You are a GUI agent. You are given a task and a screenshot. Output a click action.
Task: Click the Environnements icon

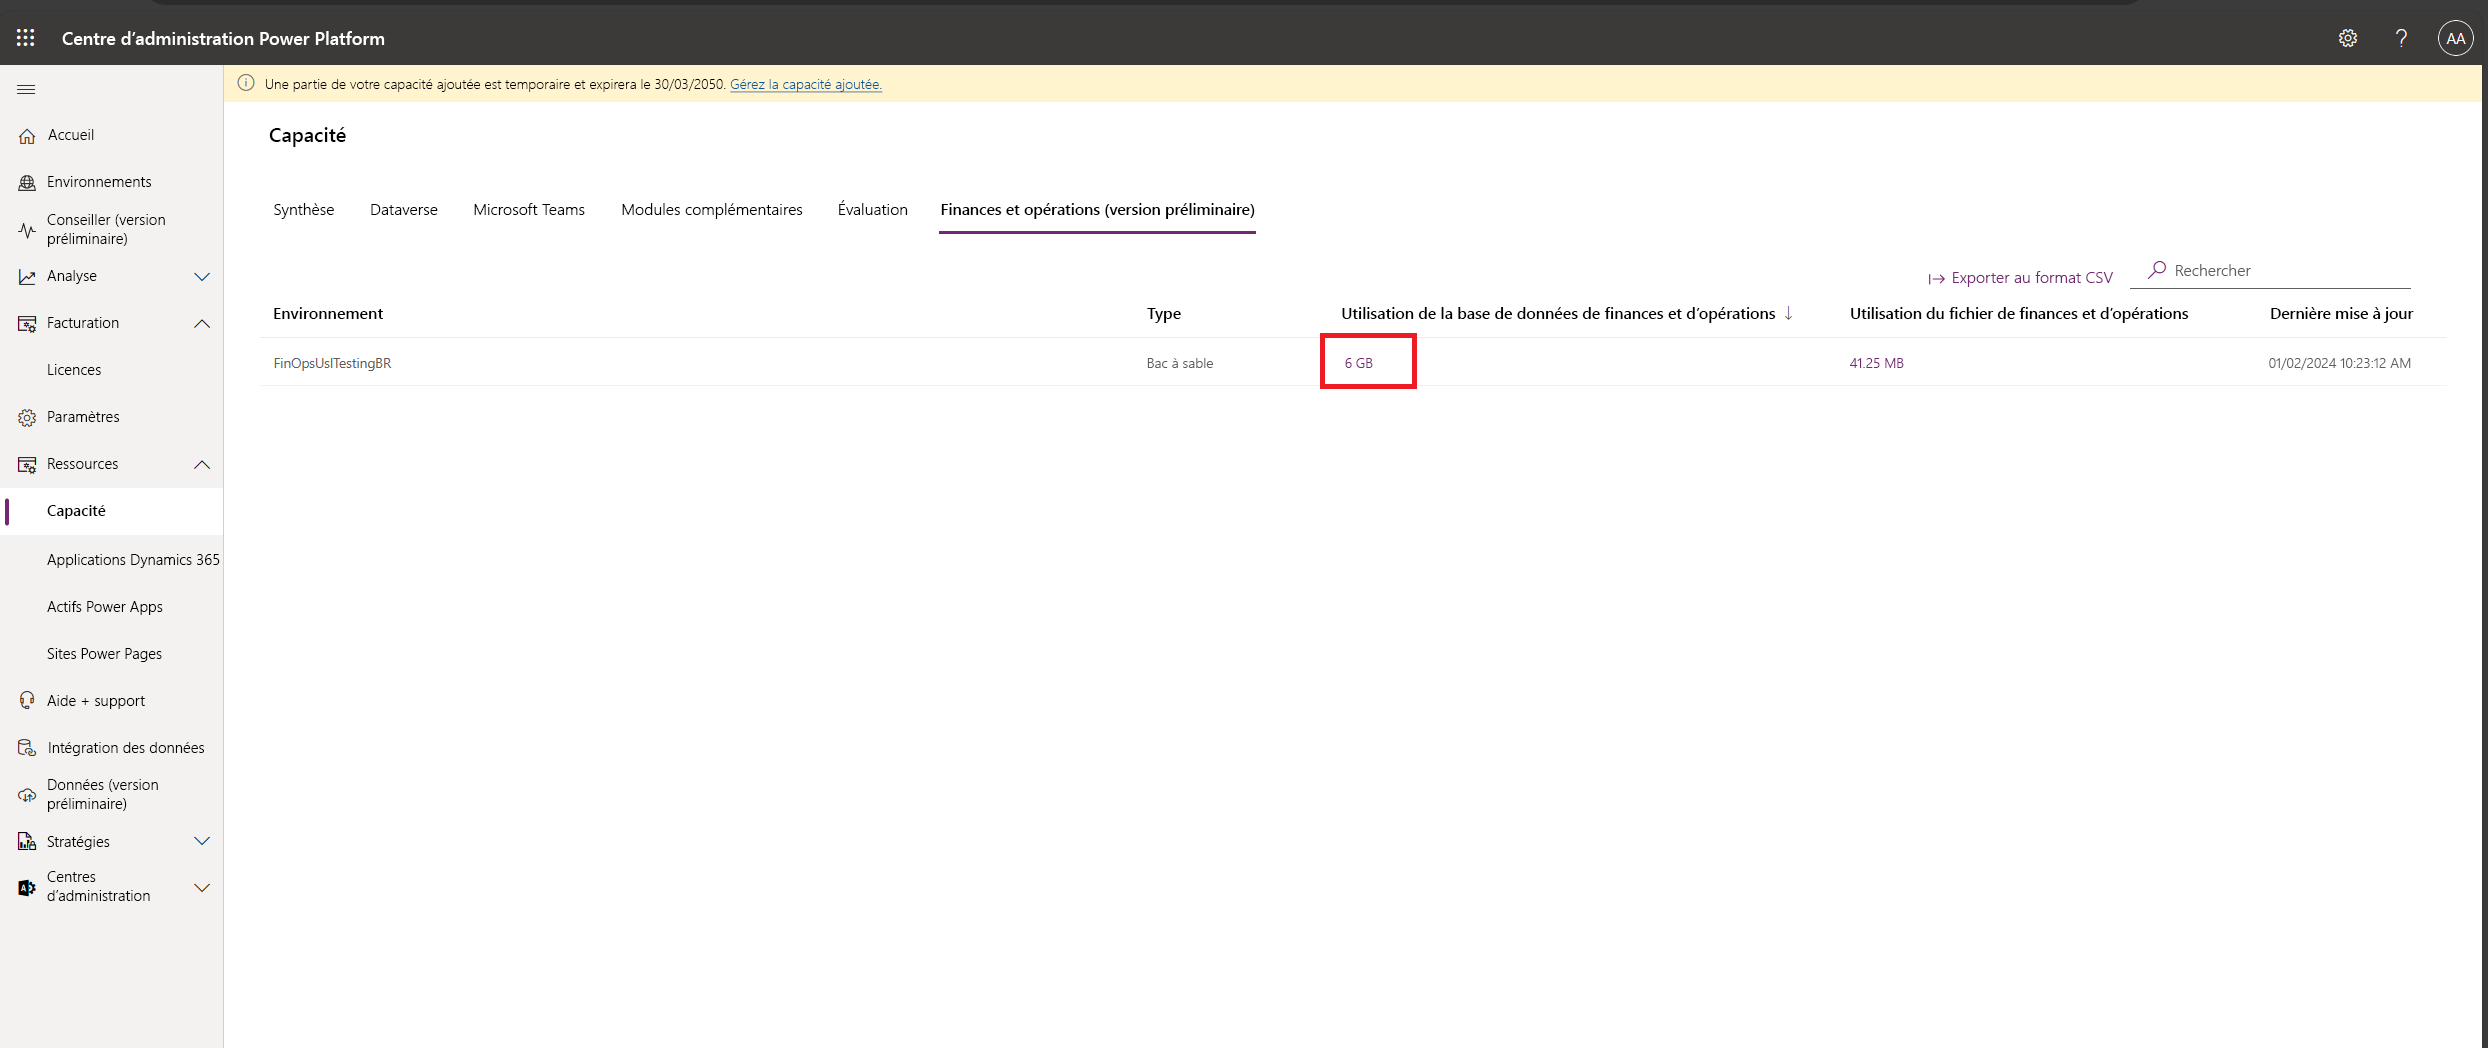click(x=27, y=183)
